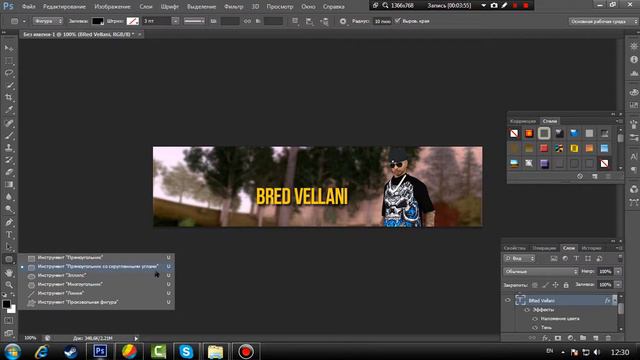Toggle visibility of Наложение цвета effect
The width and height of the screenshot is (640, 360).
[x=535, y=319]
